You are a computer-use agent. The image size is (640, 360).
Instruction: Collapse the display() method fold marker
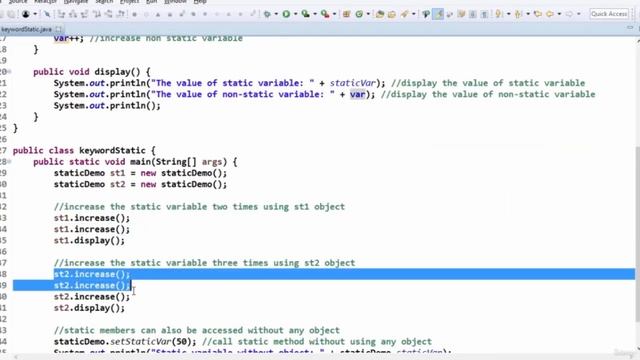(9, 72)
